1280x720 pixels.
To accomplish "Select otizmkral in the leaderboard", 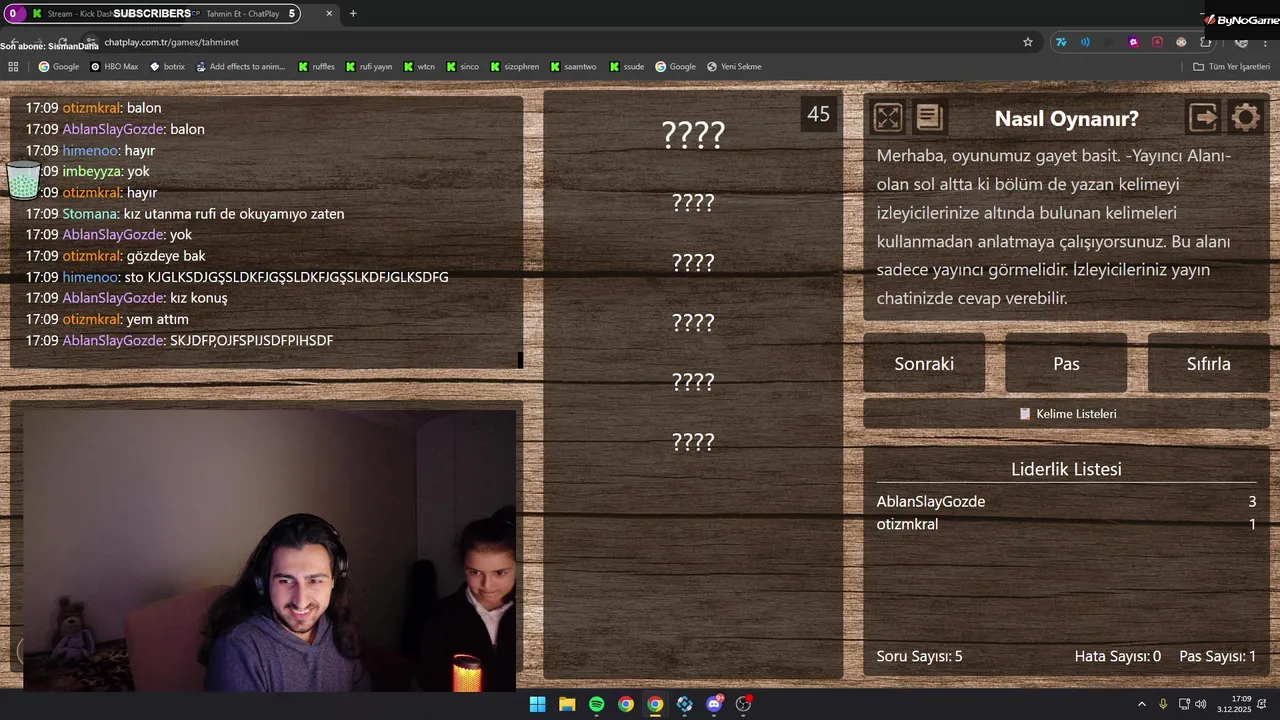I will point(907,524).
